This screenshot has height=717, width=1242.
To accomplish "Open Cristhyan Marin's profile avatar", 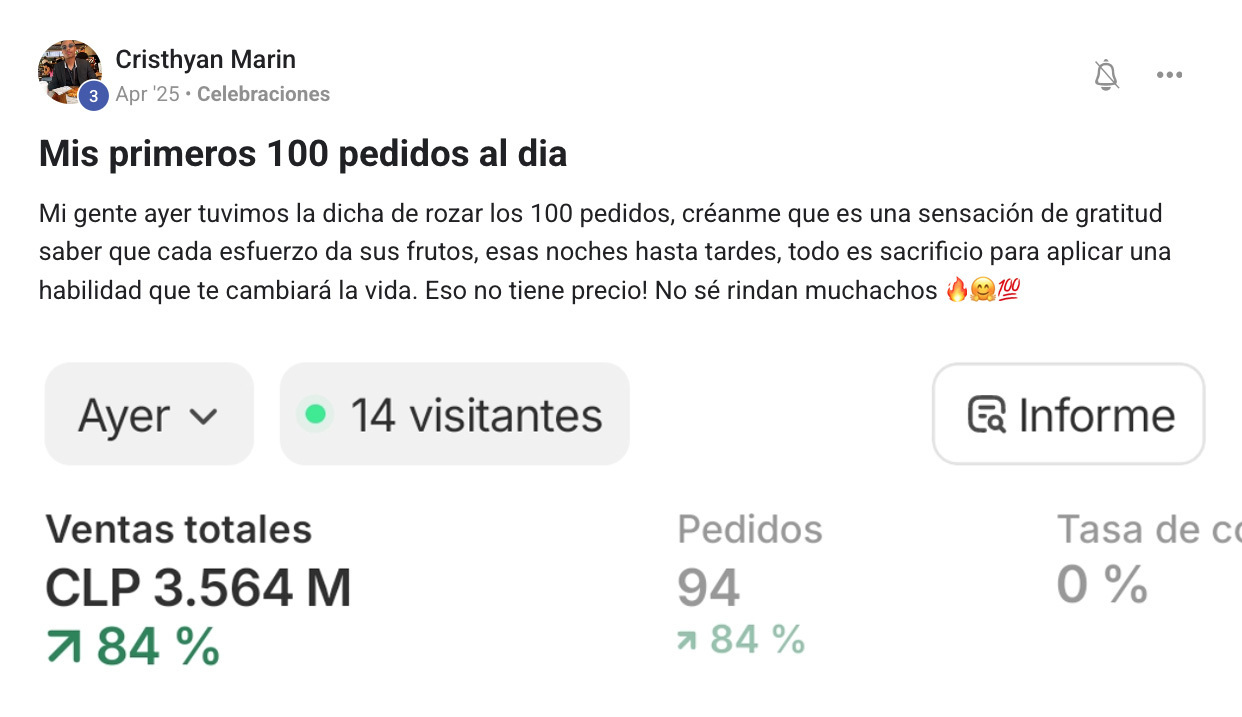I will coord(70,72).
